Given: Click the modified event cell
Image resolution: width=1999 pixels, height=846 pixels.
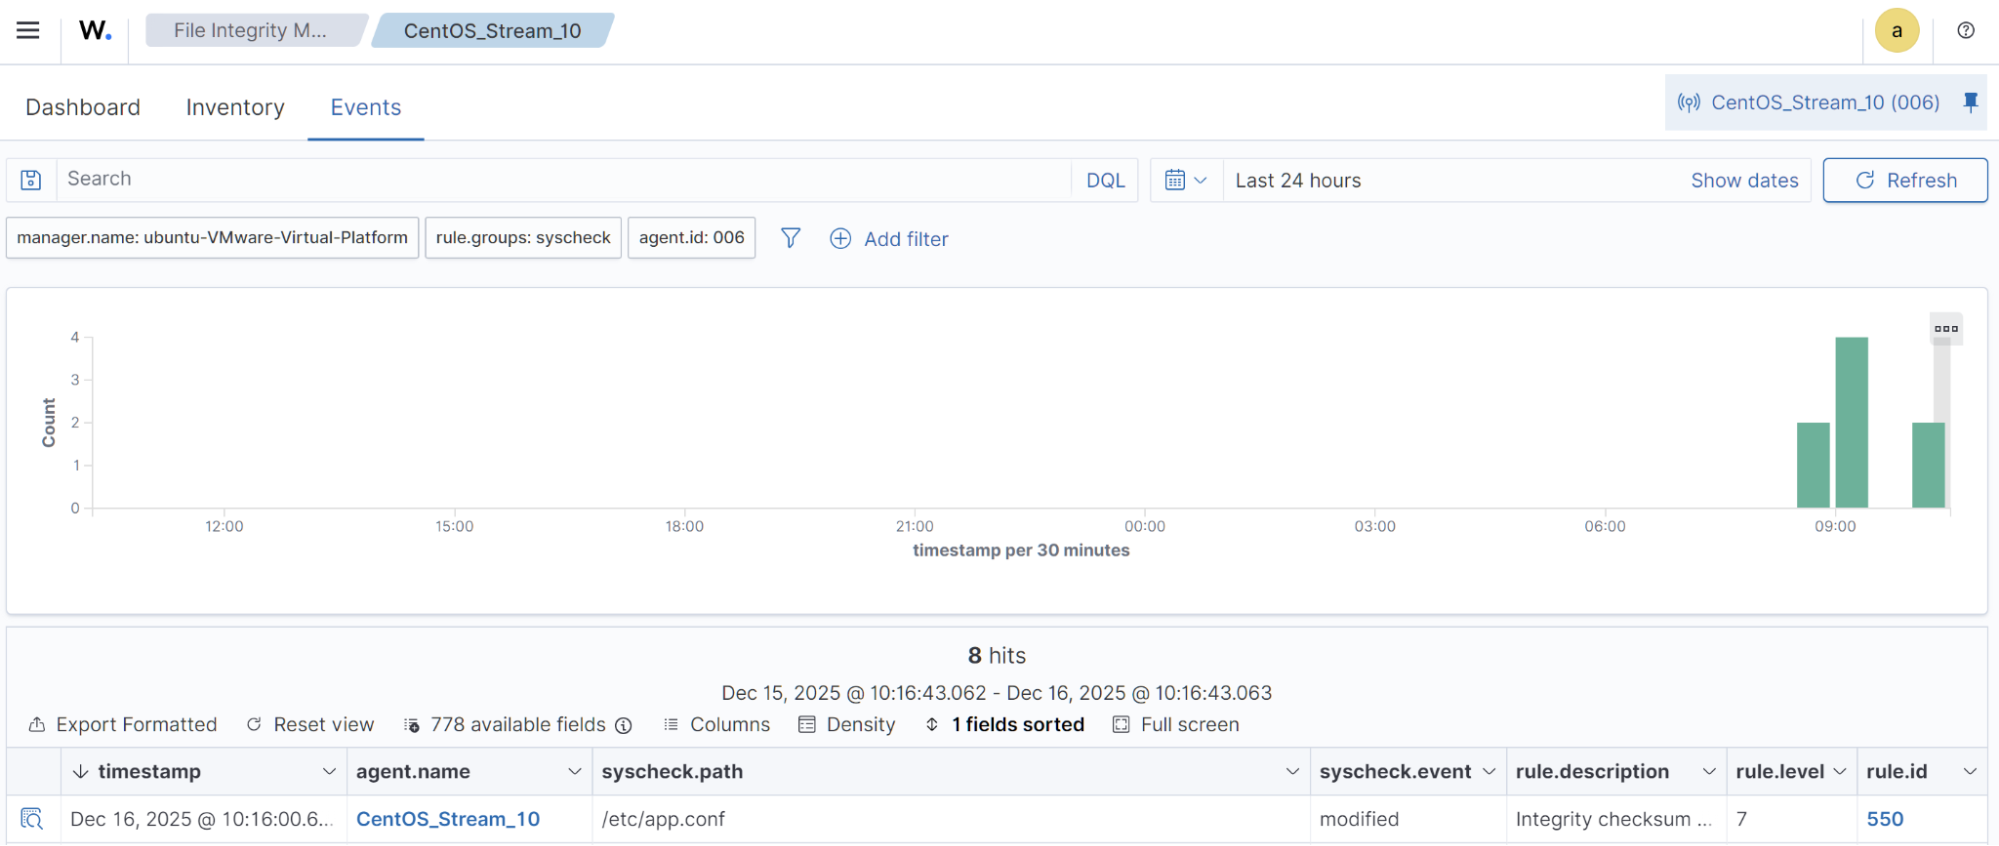Looking at the screenshot, I should coord(1408,819).
